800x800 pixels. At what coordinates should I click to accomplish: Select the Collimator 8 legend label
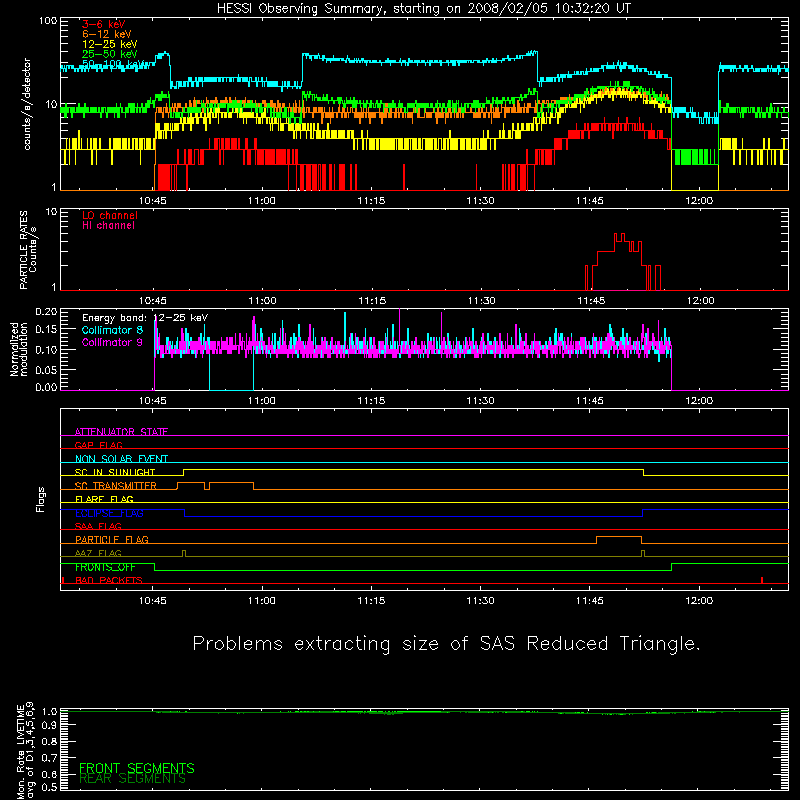click(x=112, y=330)
